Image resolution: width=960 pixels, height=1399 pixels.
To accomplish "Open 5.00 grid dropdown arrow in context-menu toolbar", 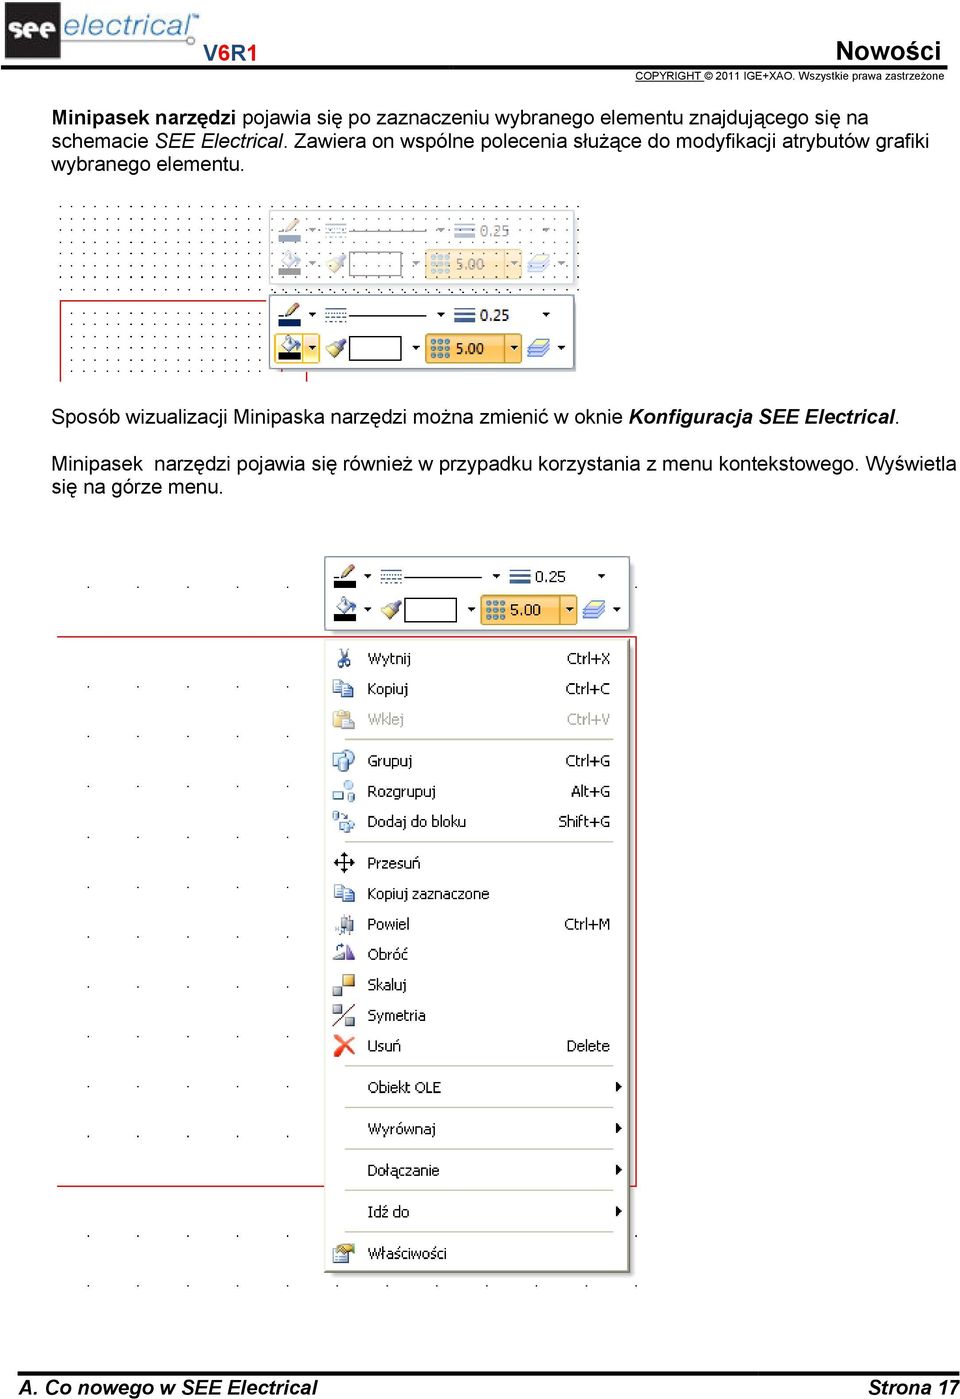I will pyautogui.click(x=569, y=609).
